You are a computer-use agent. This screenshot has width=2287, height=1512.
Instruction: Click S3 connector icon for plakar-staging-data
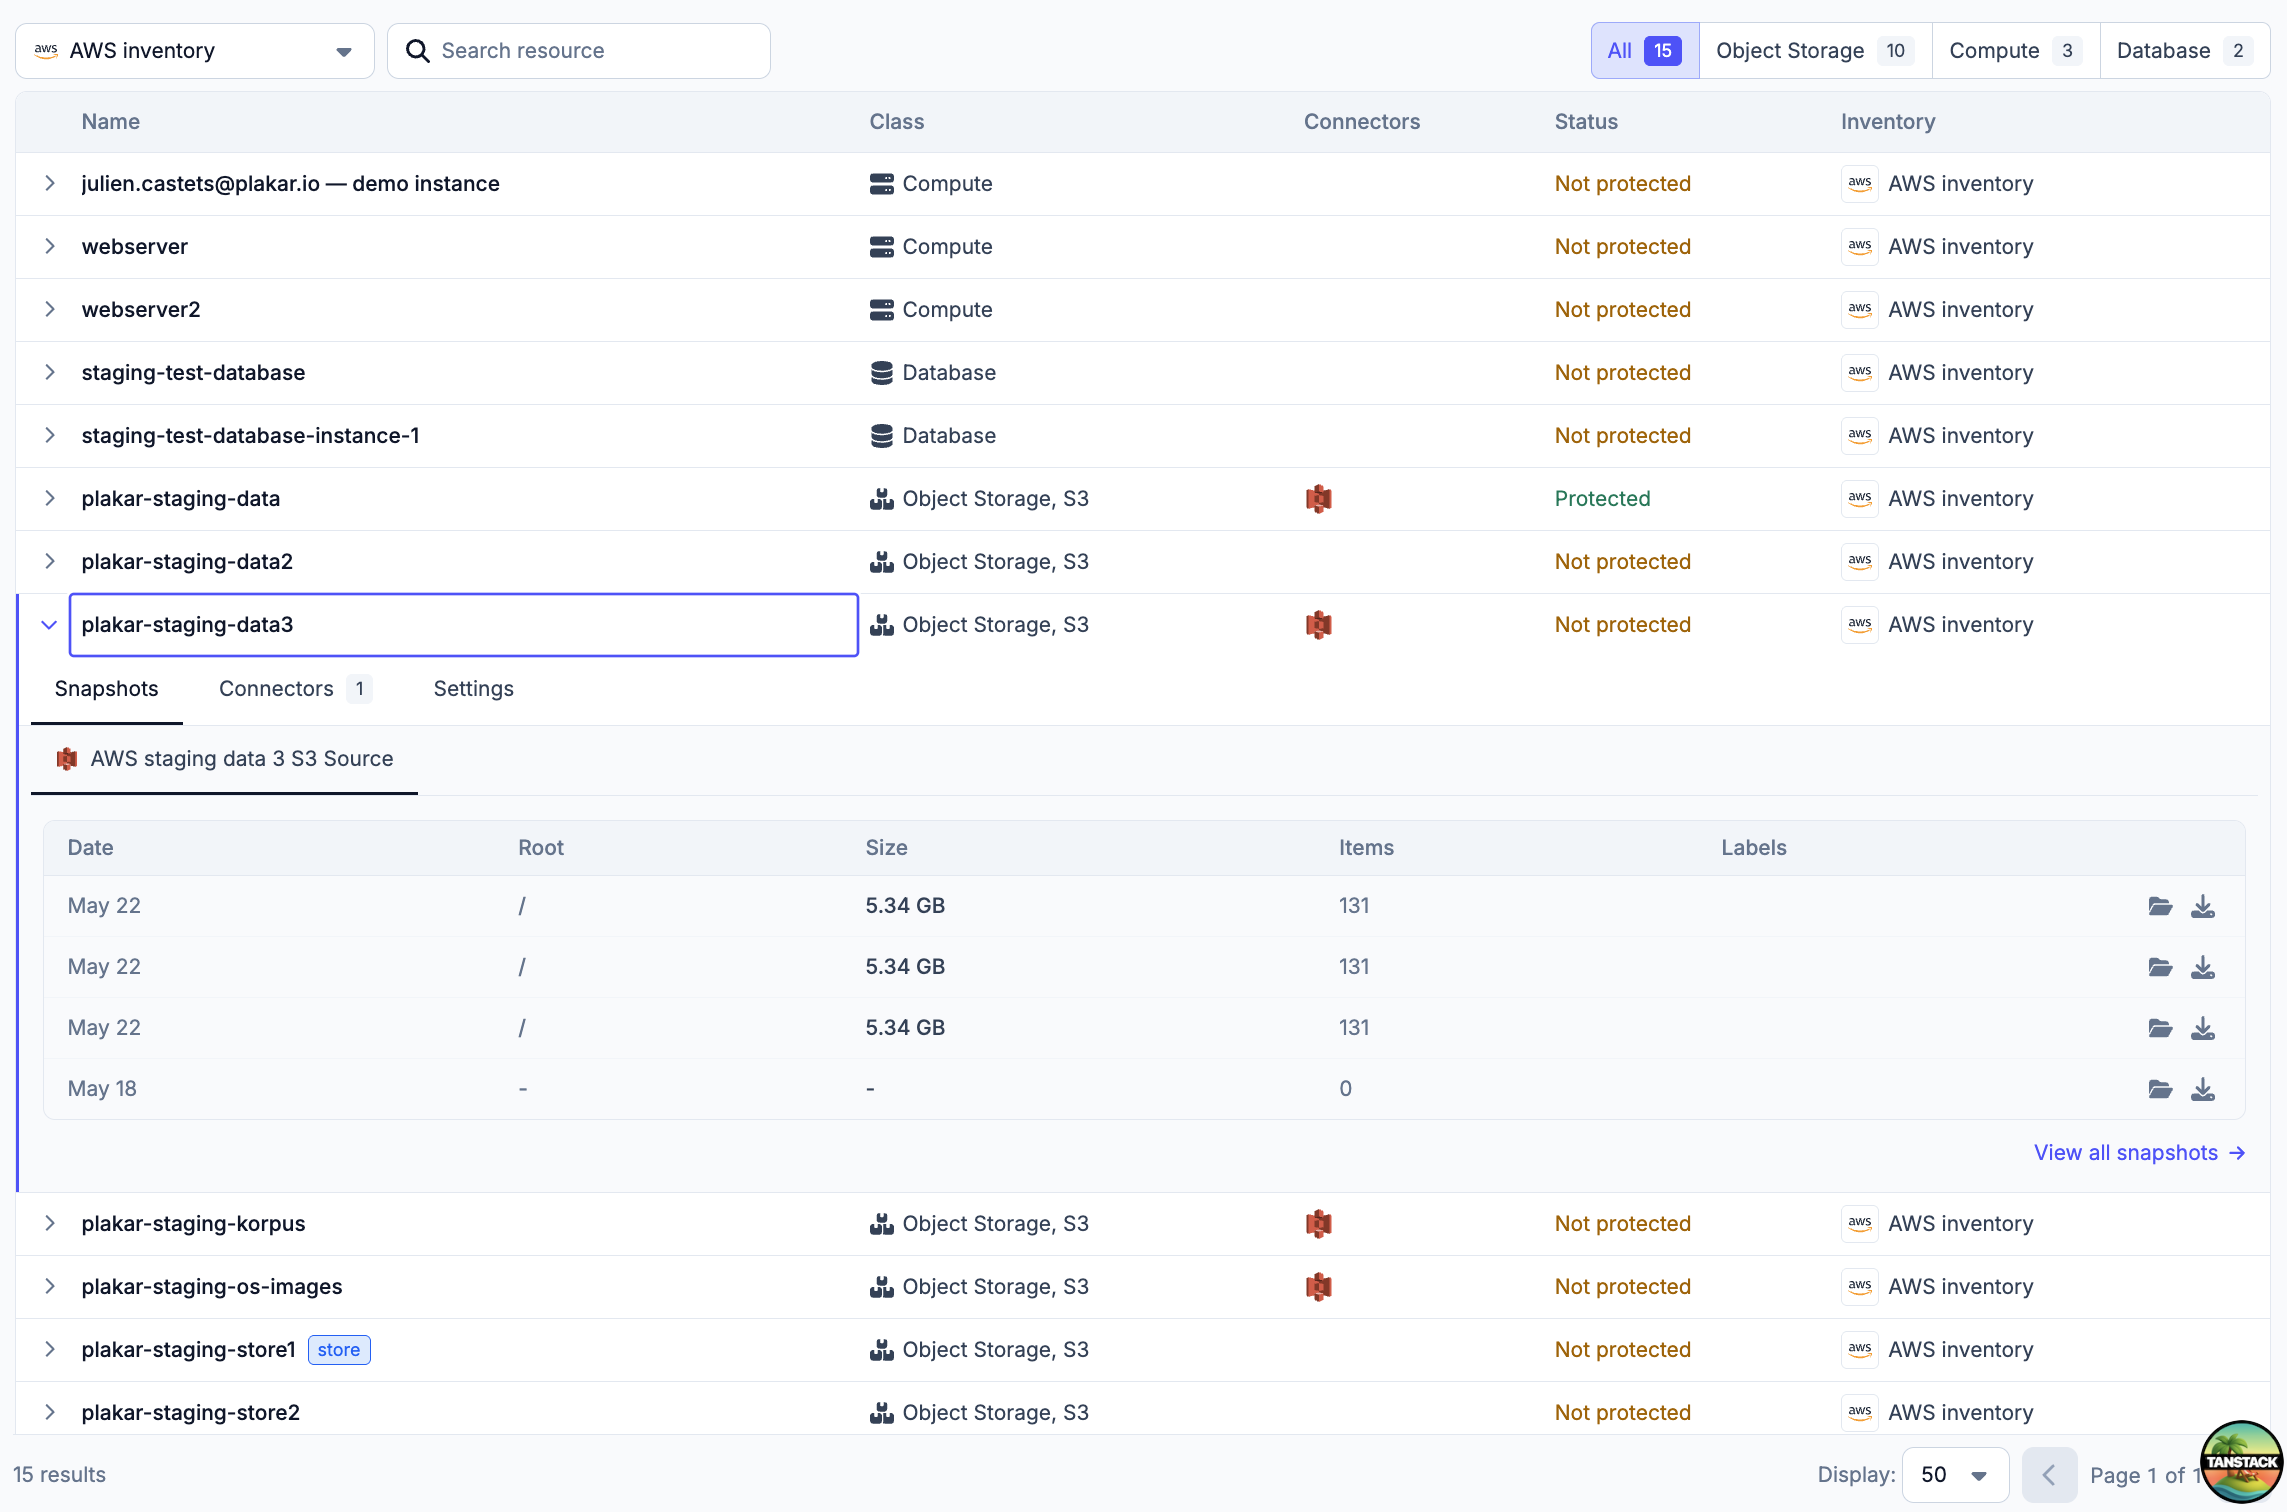point(1319,499)
